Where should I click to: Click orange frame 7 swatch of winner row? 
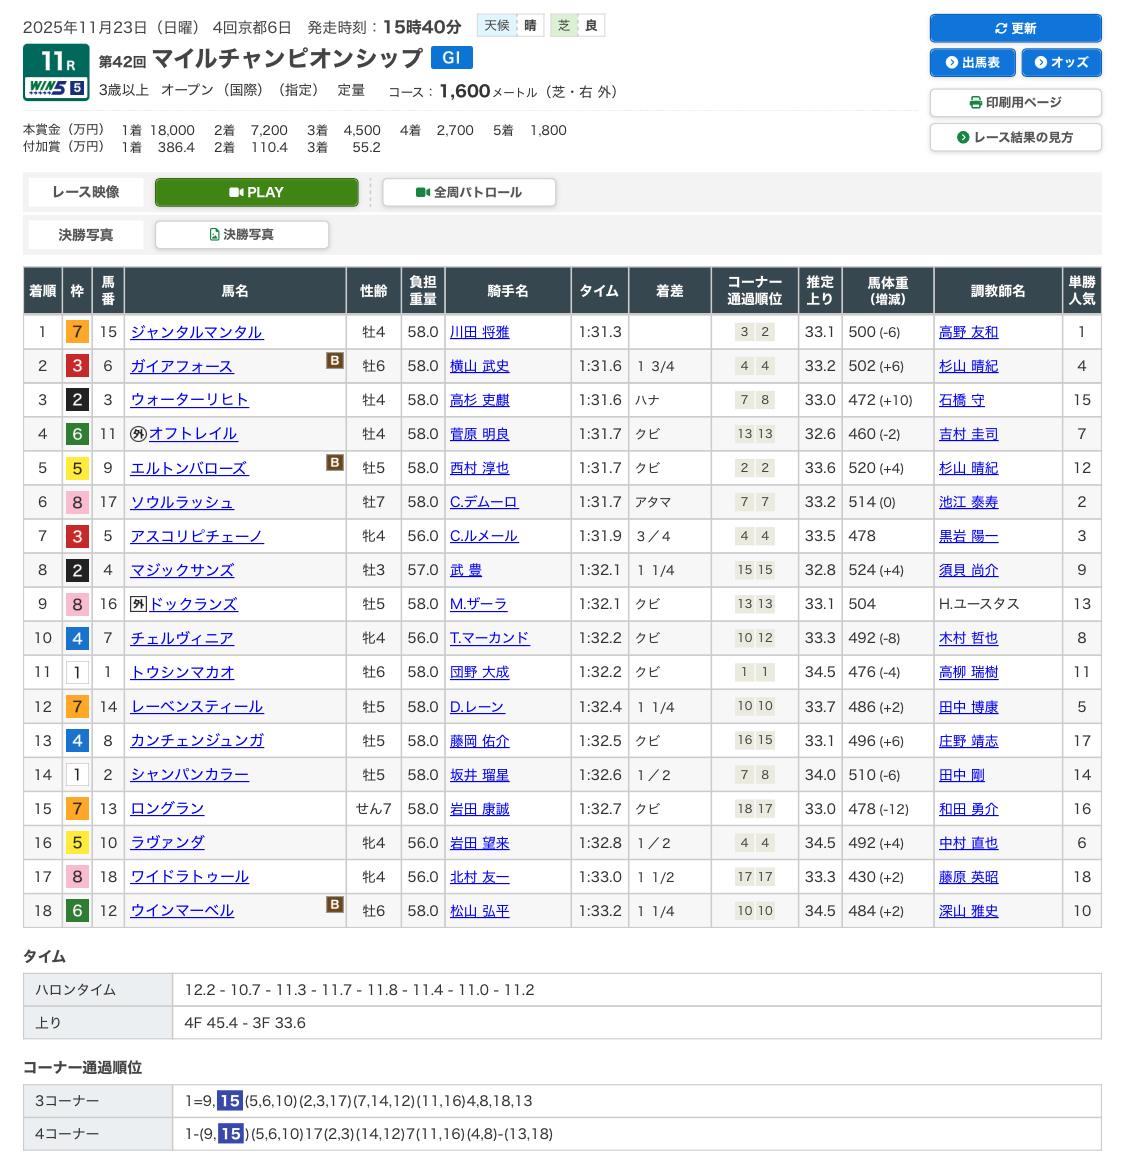77,332
